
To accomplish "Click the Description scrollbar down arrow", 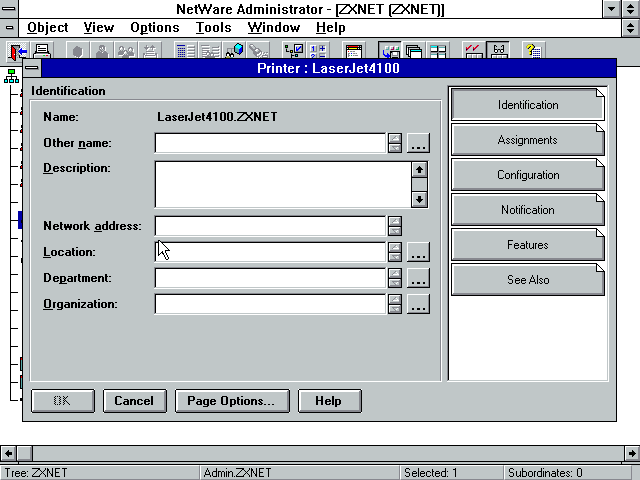I will coord(419,200).
